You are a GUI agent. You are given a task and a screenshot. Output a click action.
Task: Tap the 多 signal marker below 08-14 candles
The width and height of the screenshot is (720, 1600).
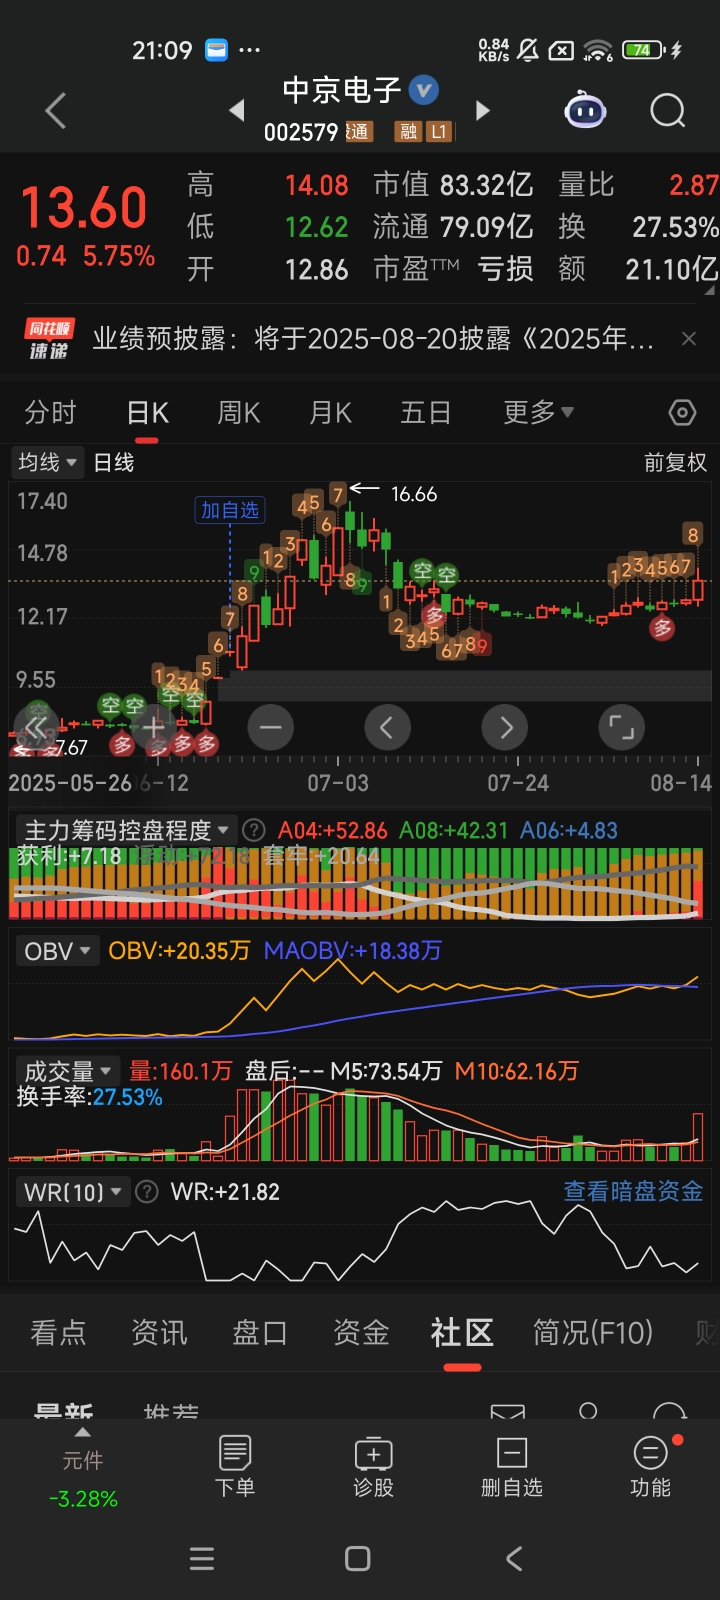[x=662, y=628]
